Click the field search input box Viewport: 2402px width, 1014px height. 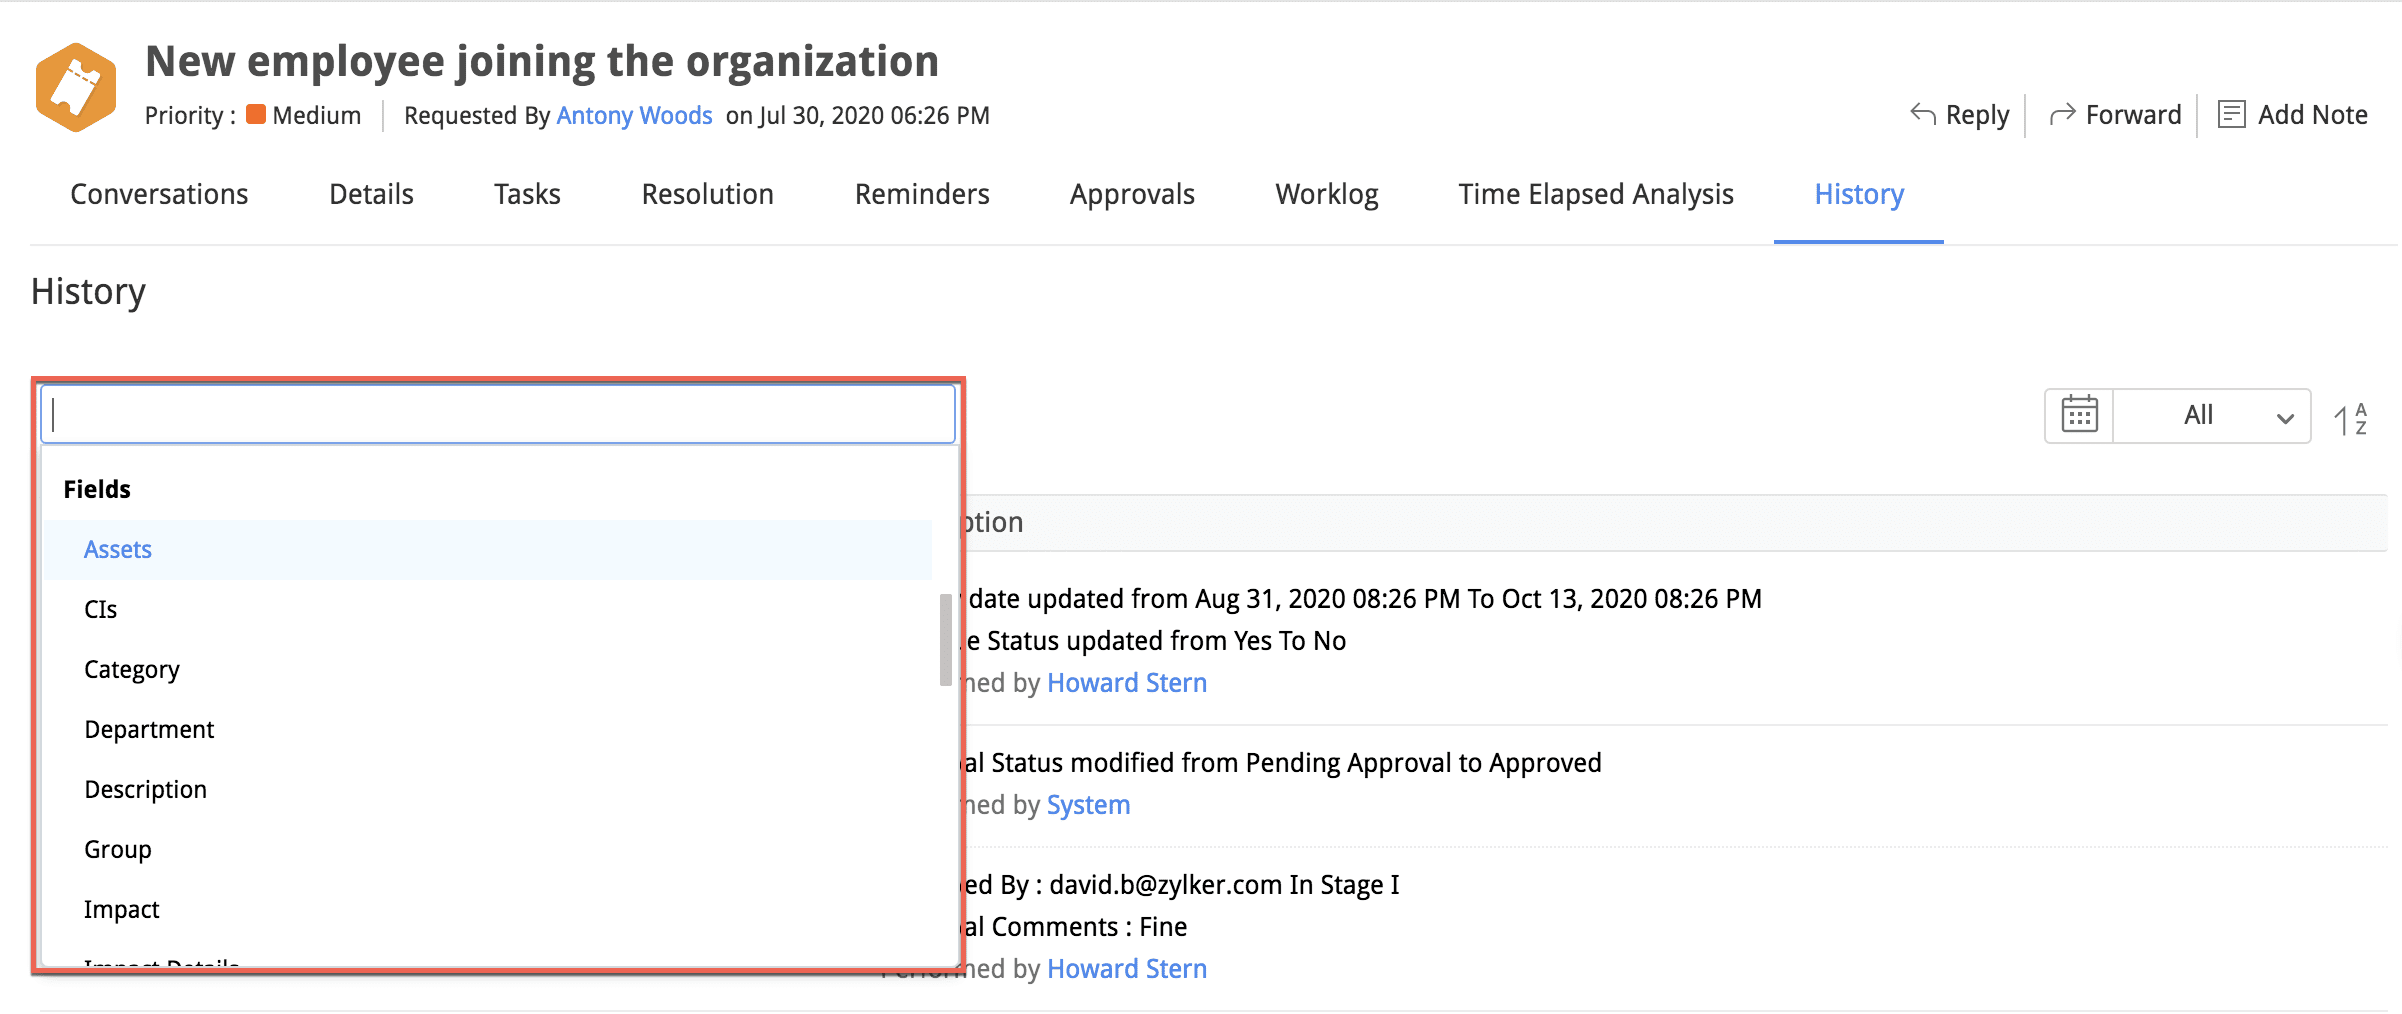[498, 414]
